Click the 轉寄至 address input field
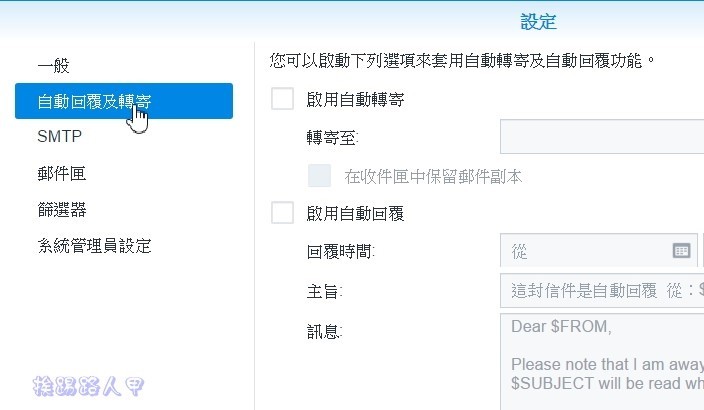The height and width of the screenshot is (410, 704). click(x=602, y=137)
